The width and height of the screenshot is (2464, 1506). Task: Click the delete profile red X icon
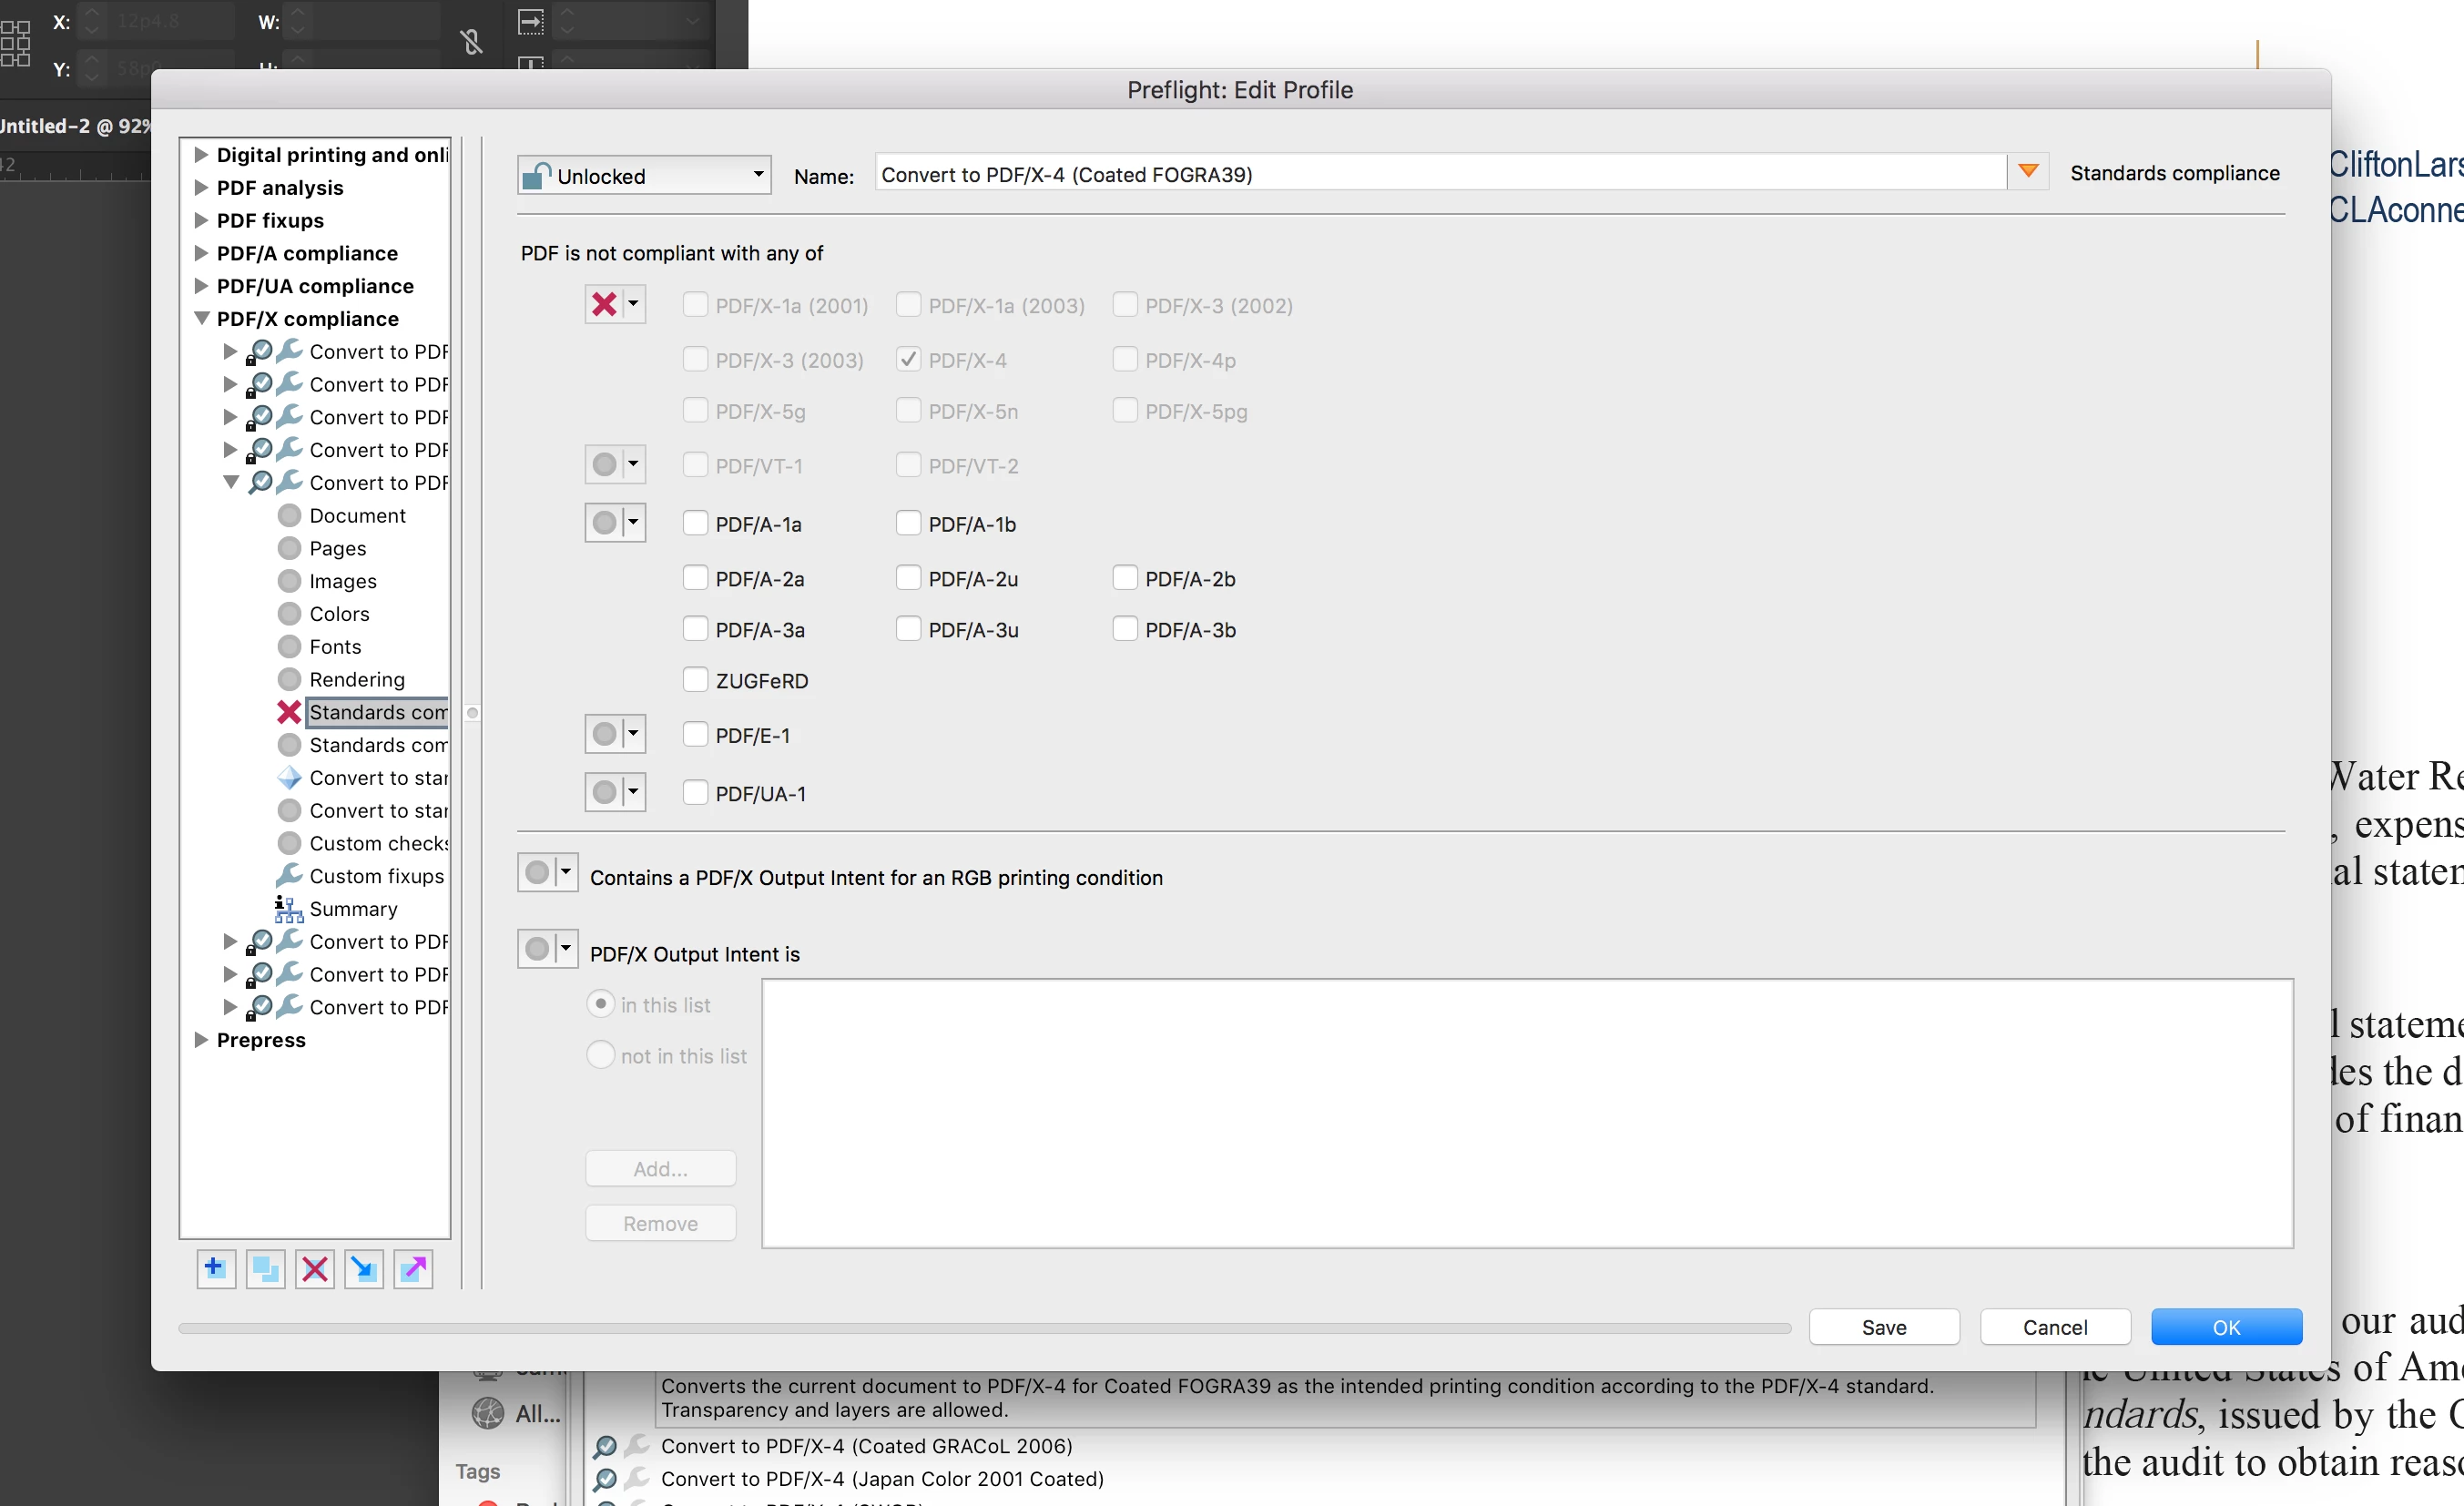pyautogui.click(x=314, y=1269)
